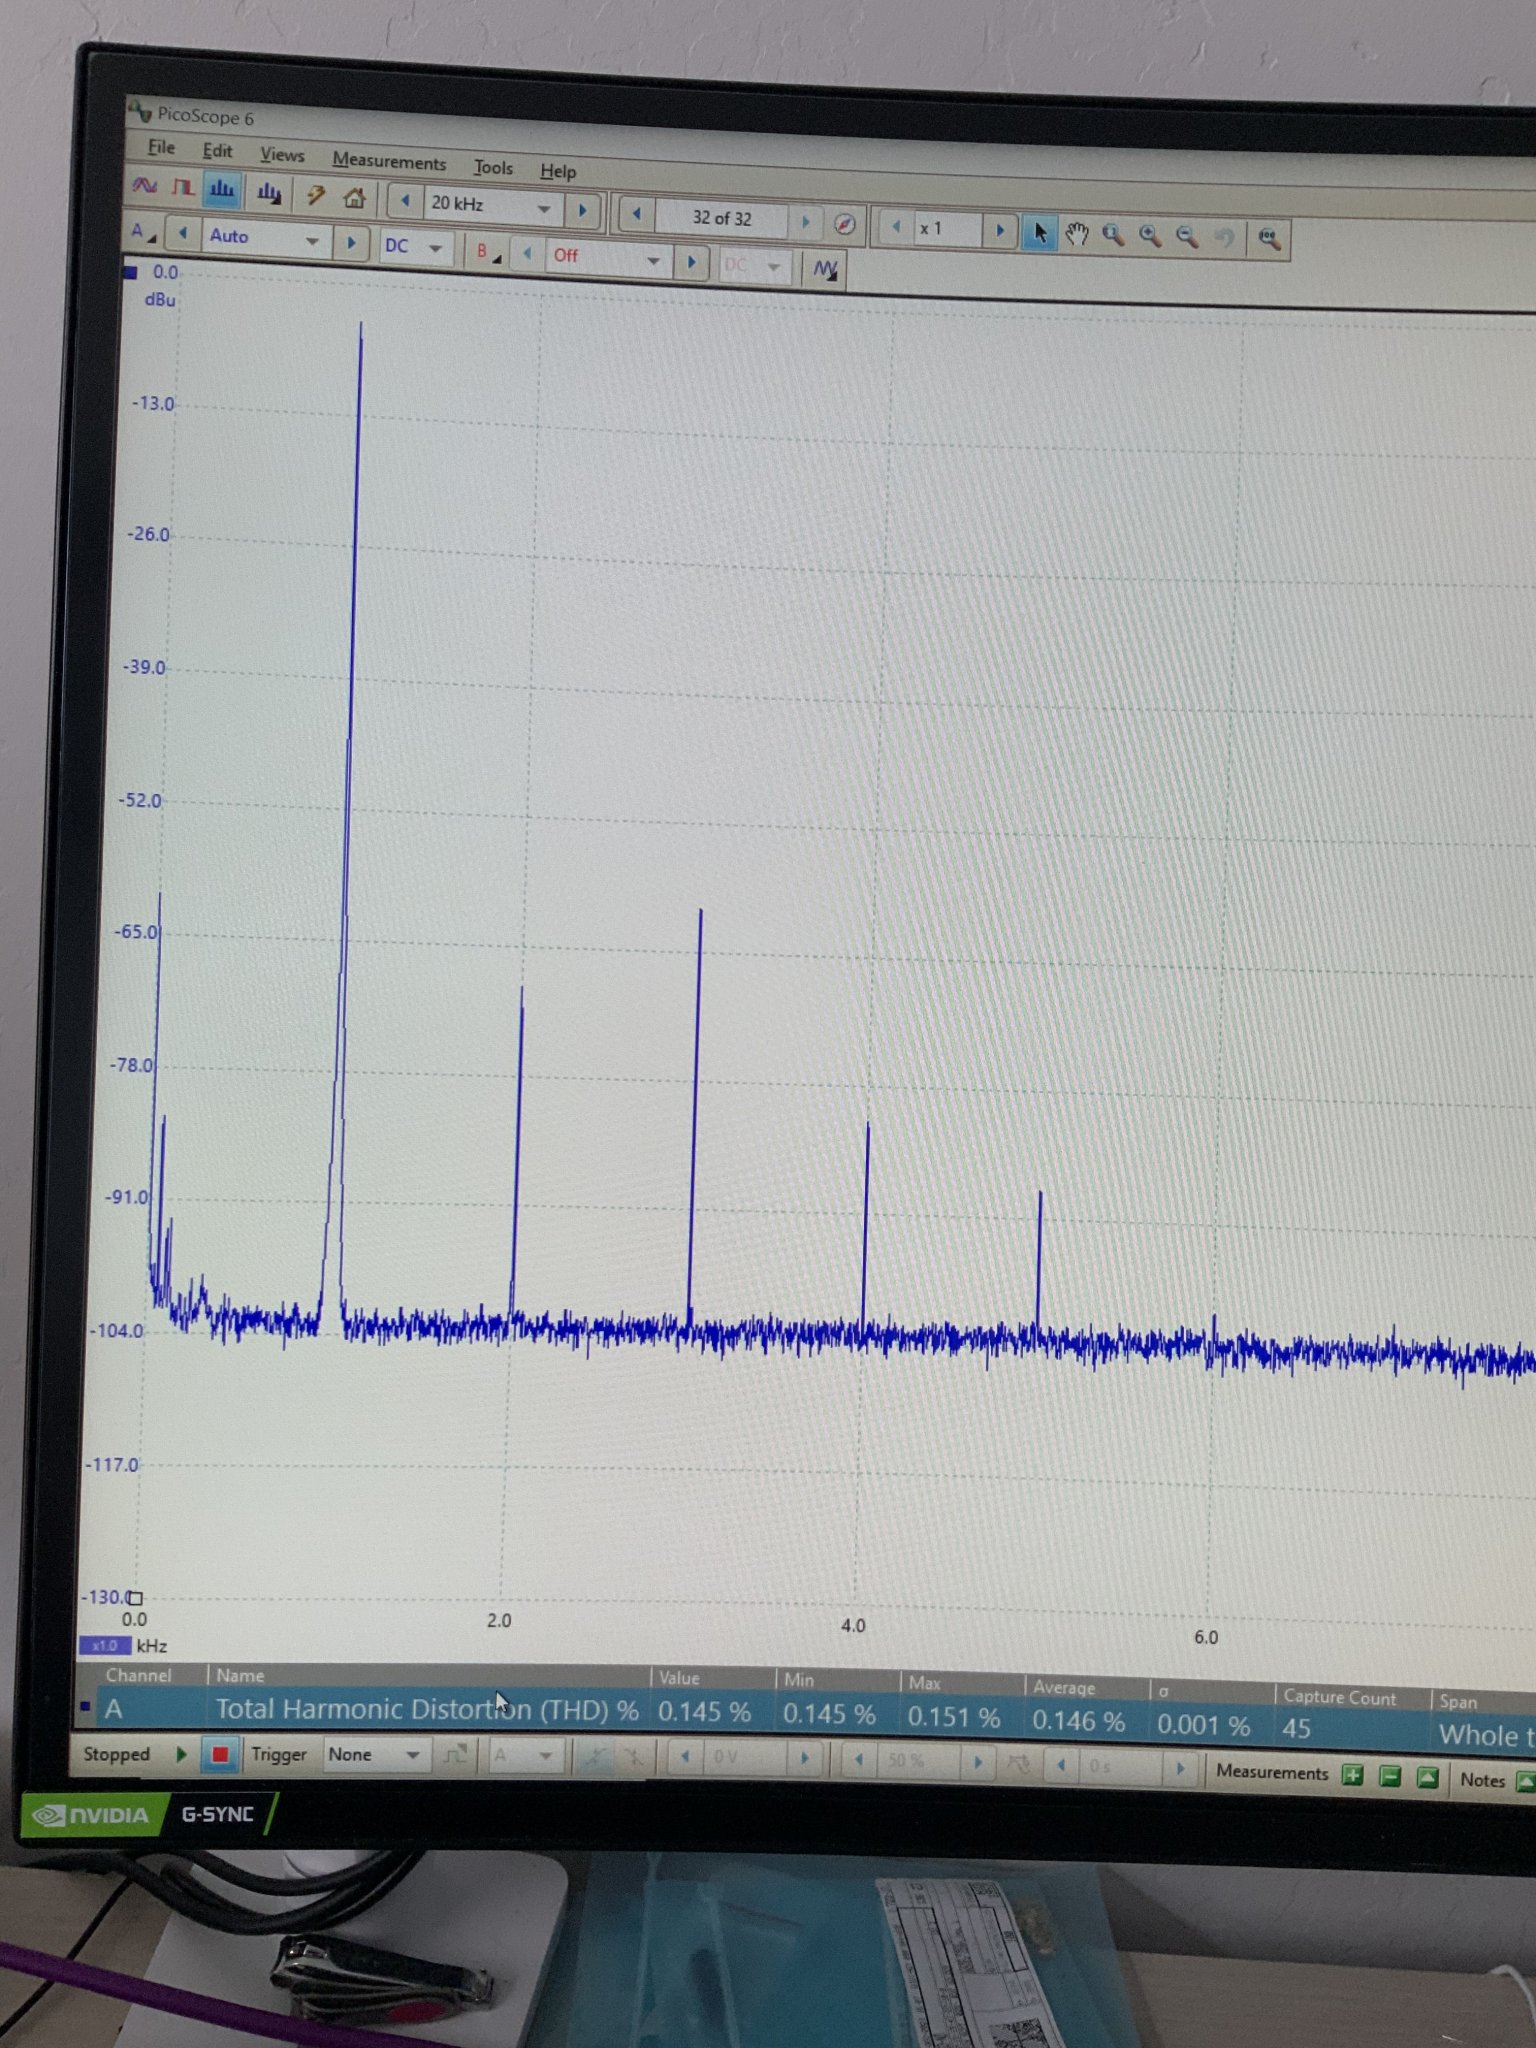
Task: Increase Channel B Off range
Action: pyautogui.click(x=691, y=263)
